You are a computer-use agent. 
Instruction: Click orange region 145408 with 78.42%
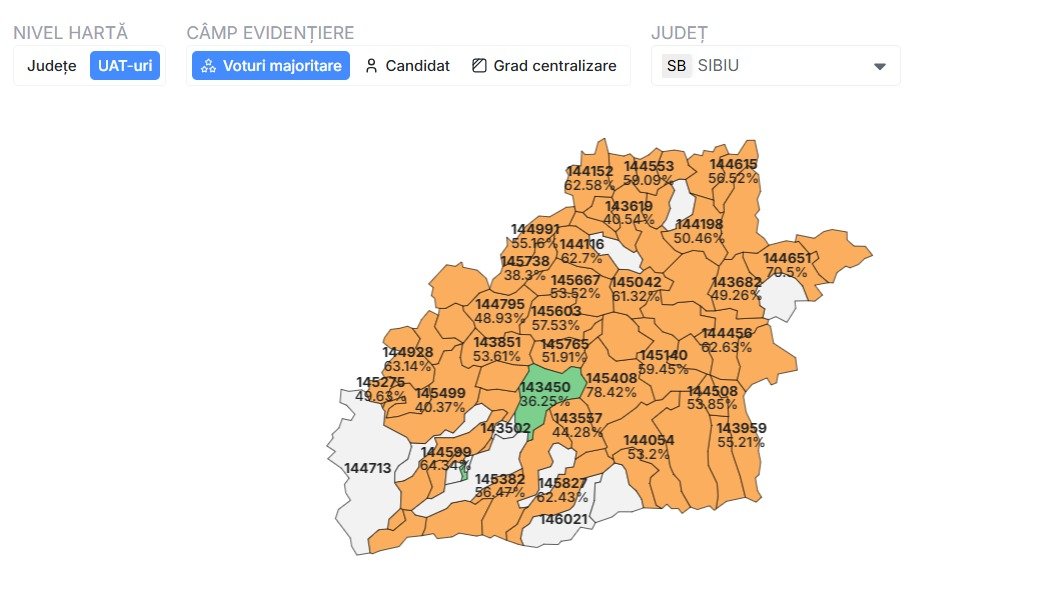pyautogui.click(x=611, y=385)
